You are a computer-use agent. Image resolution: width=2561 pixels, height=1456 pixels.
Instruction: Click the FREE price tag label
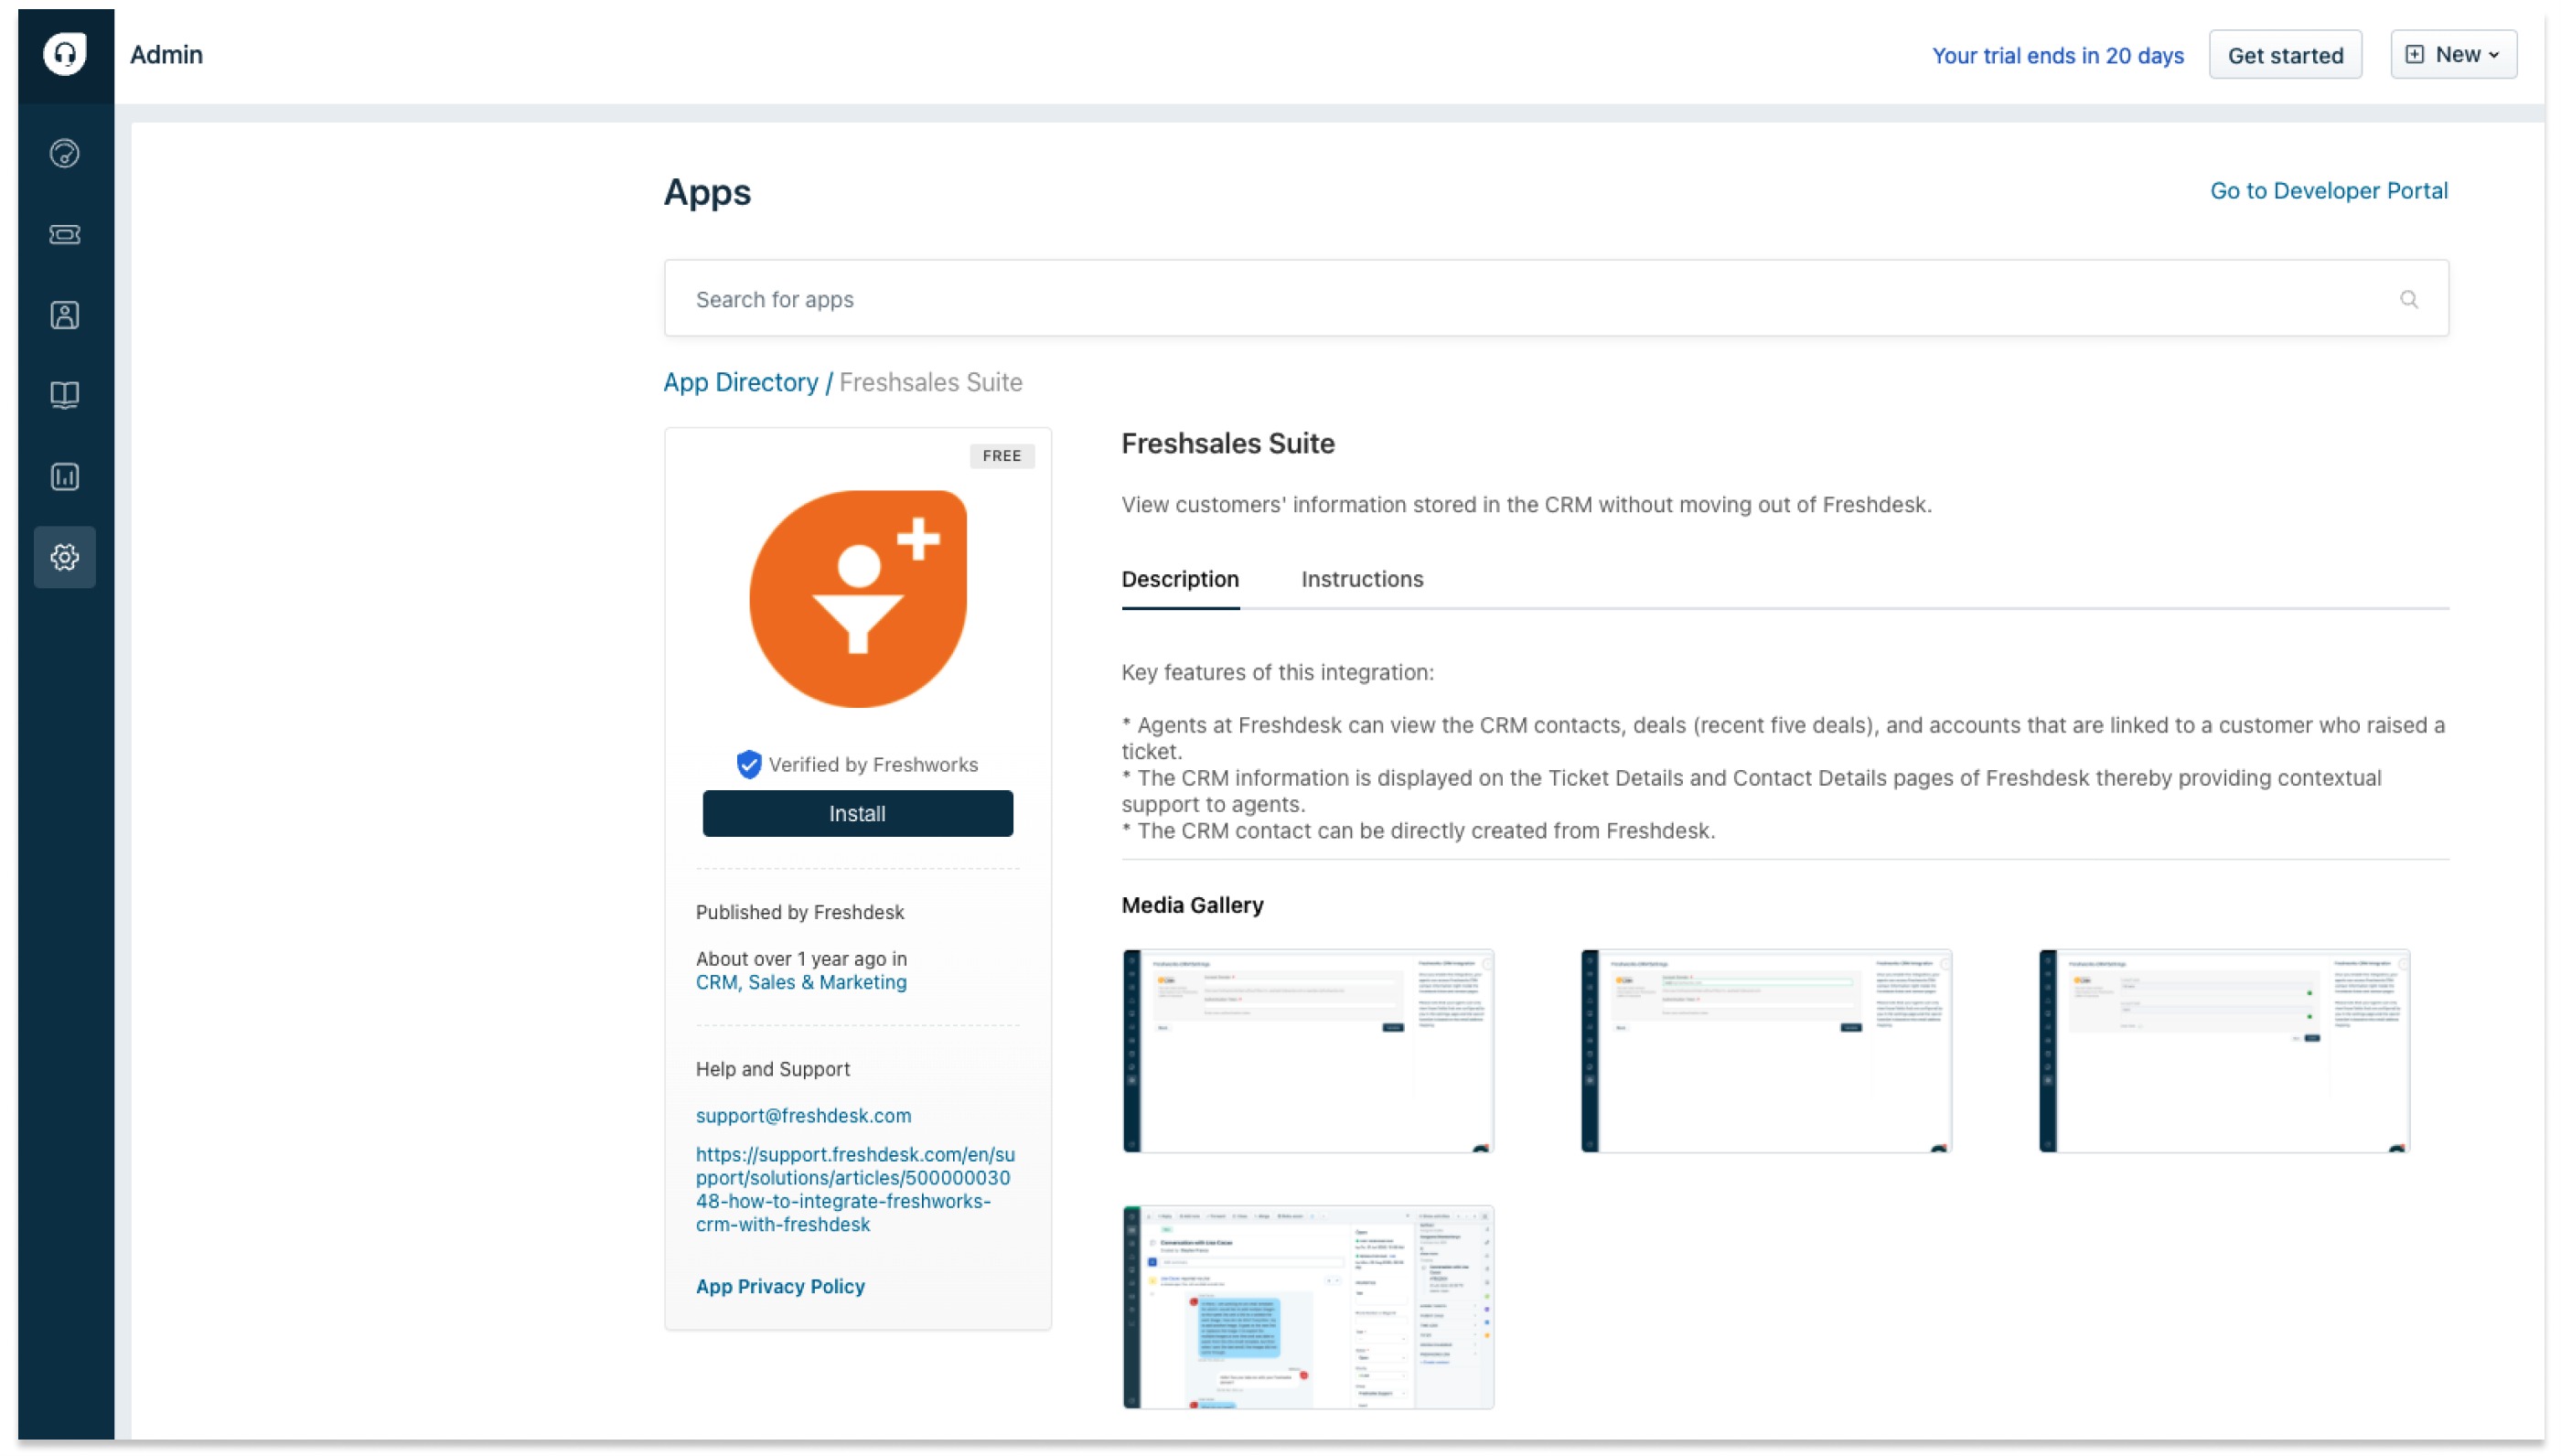1002,456
